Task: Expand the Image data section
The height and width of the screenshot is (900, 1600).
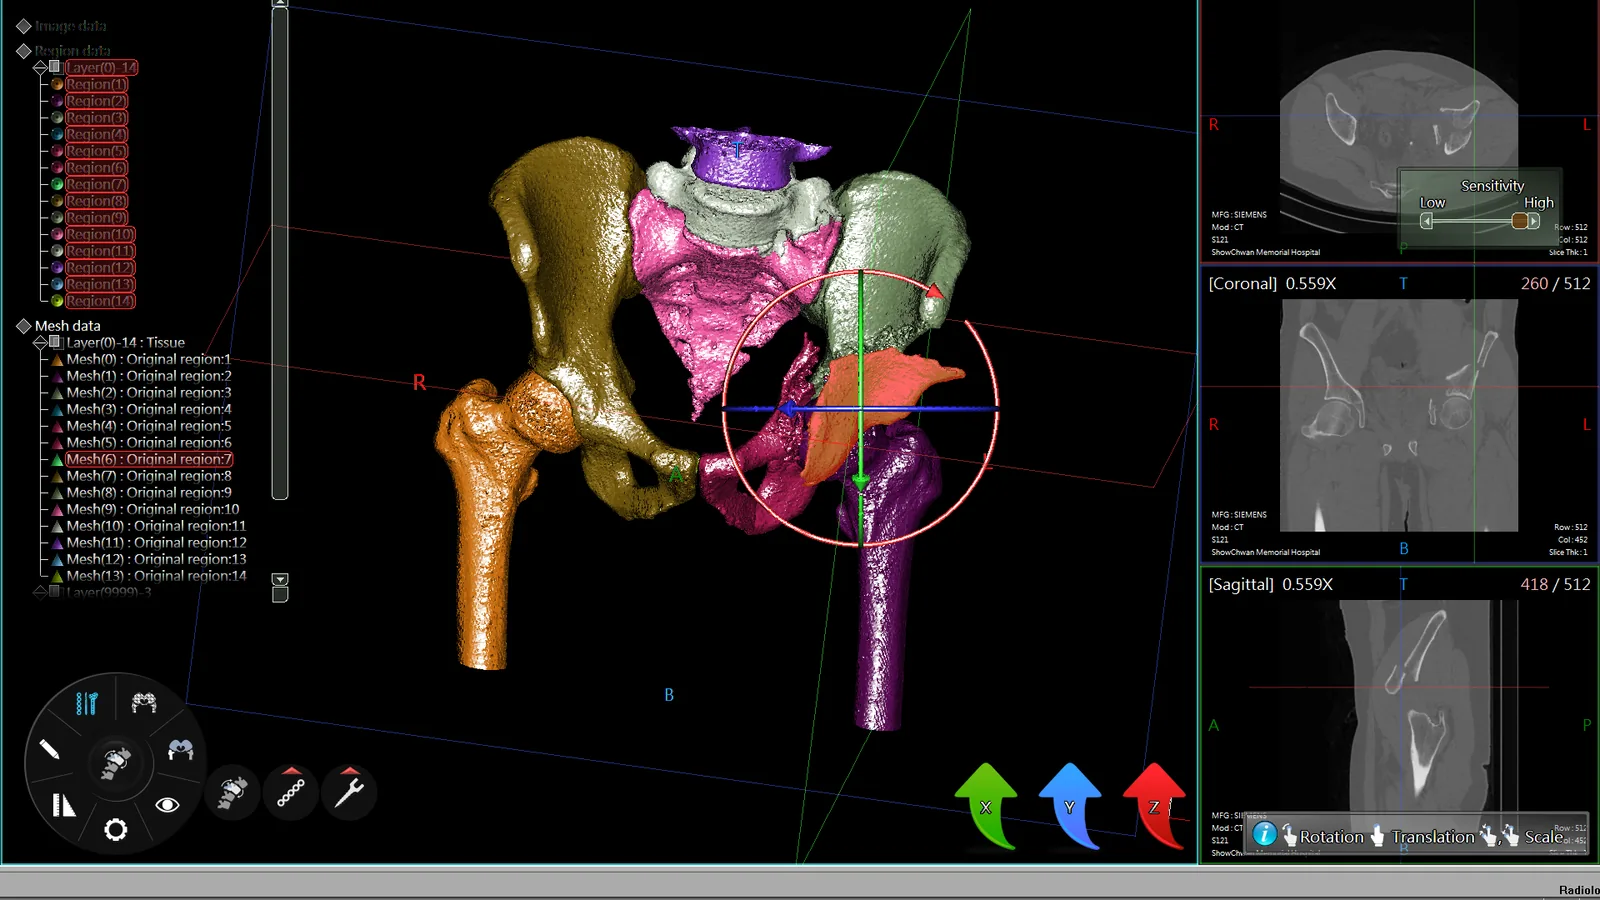Action: [x=23, y=26]
